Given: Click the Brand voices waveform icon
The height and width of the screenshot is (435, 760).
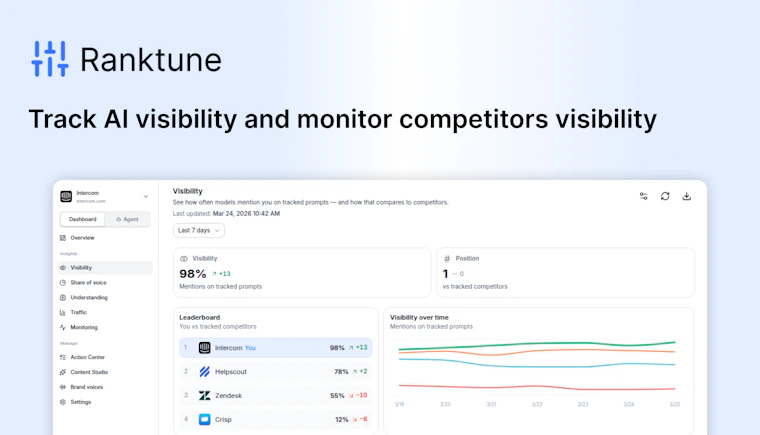Looking at the screenshot, I should 63,387.
